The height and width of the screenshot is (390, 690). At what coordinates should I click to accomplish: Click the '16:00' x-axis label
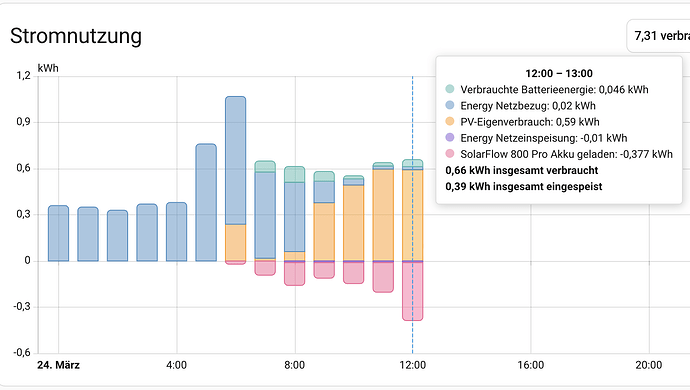tap(531, 365)
